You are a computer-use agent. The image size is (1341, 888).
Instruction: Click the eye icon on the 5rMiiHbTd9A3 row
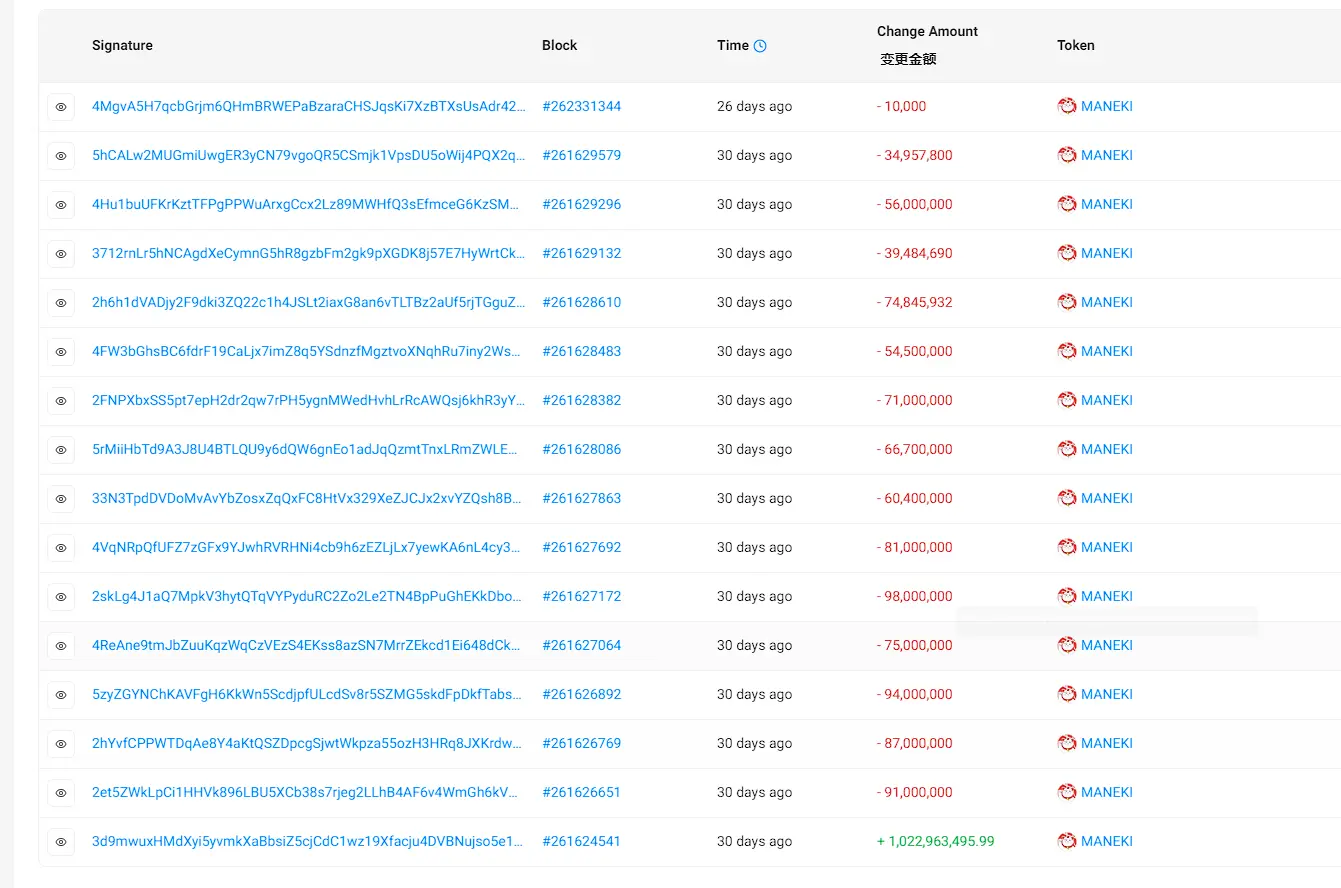pos(61,449)
